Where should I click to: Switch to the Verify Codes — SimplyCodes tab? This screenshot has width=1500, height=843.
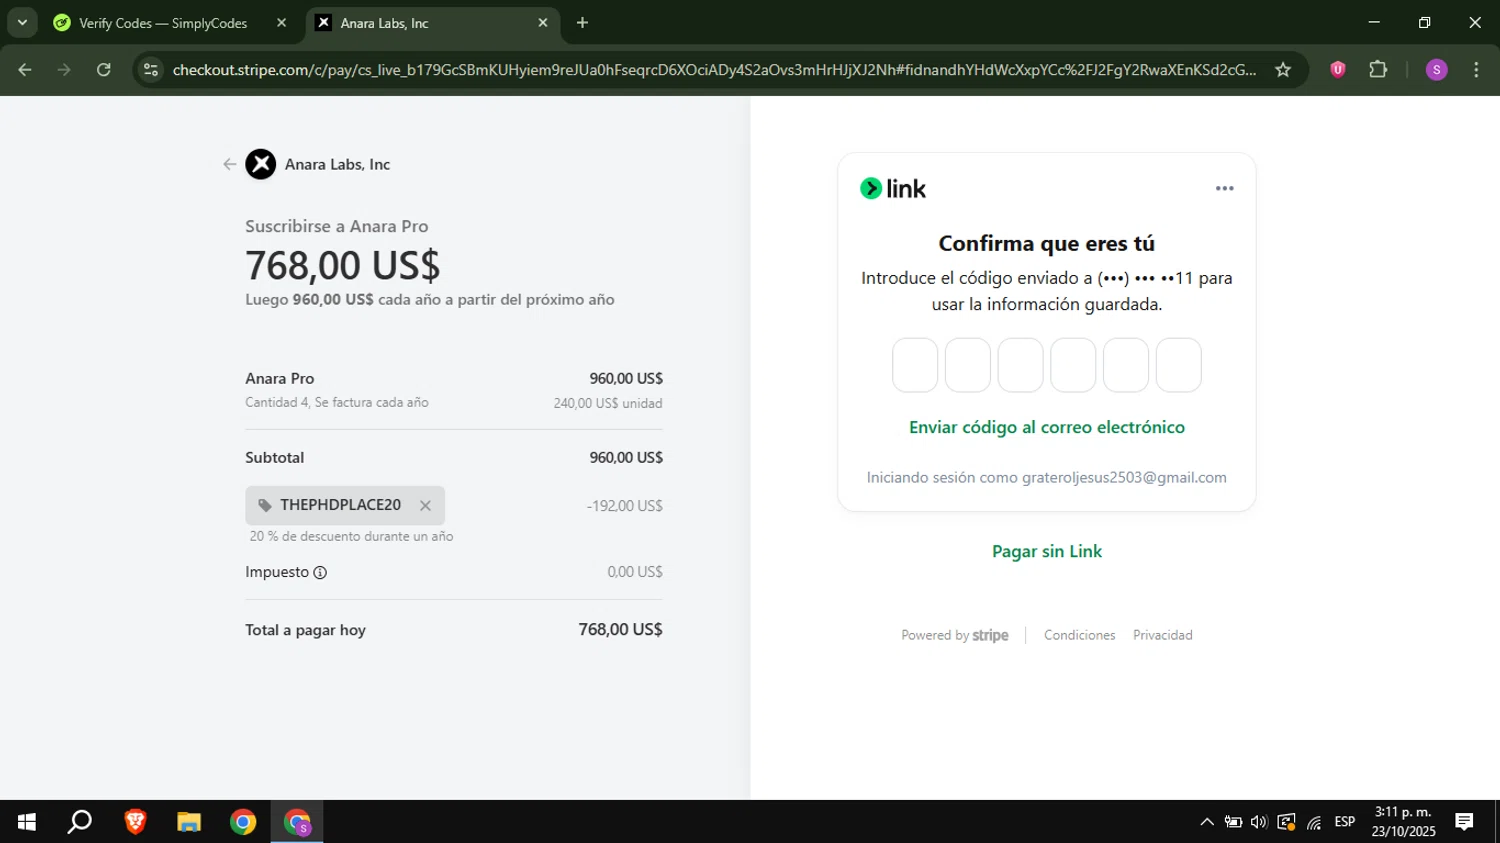click(163, 23)
